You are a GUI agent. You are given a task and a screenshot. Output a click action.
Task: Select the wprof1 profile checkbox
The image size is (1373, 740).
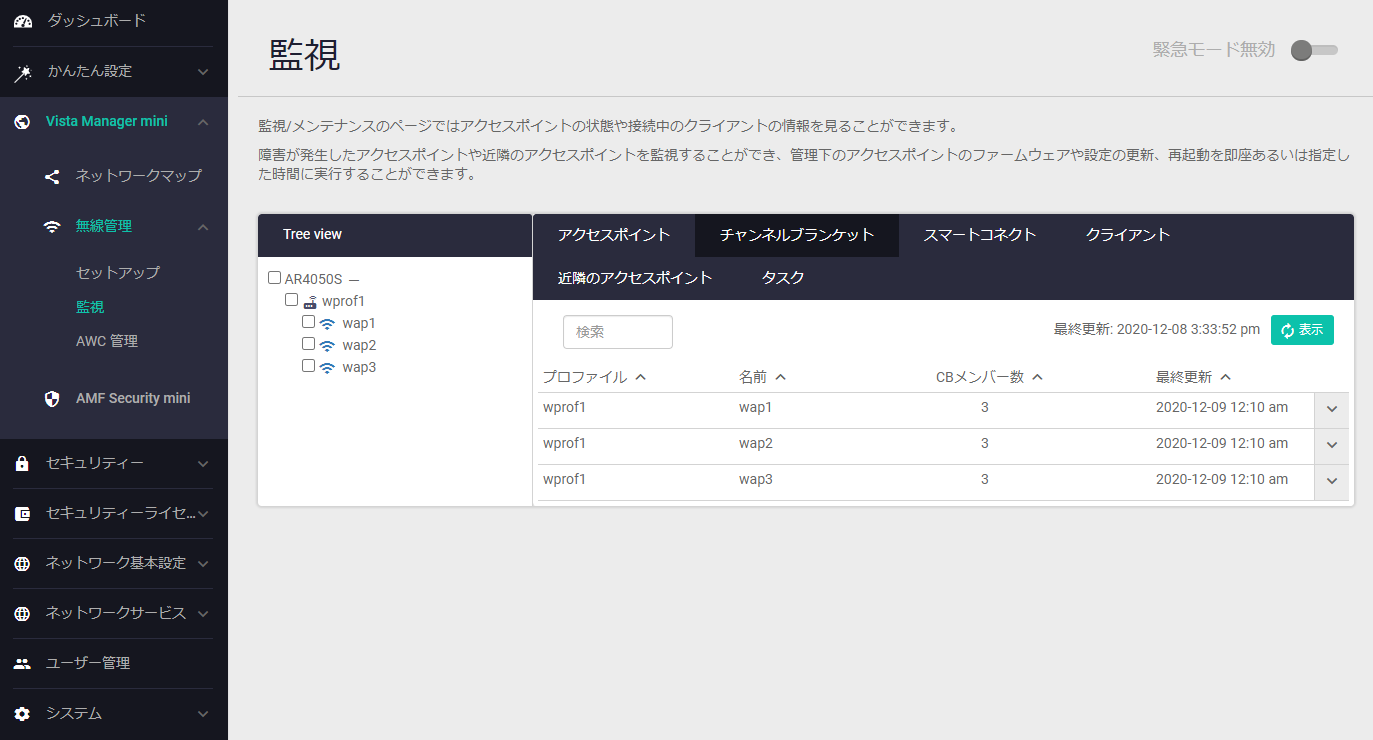pos(292,300)
